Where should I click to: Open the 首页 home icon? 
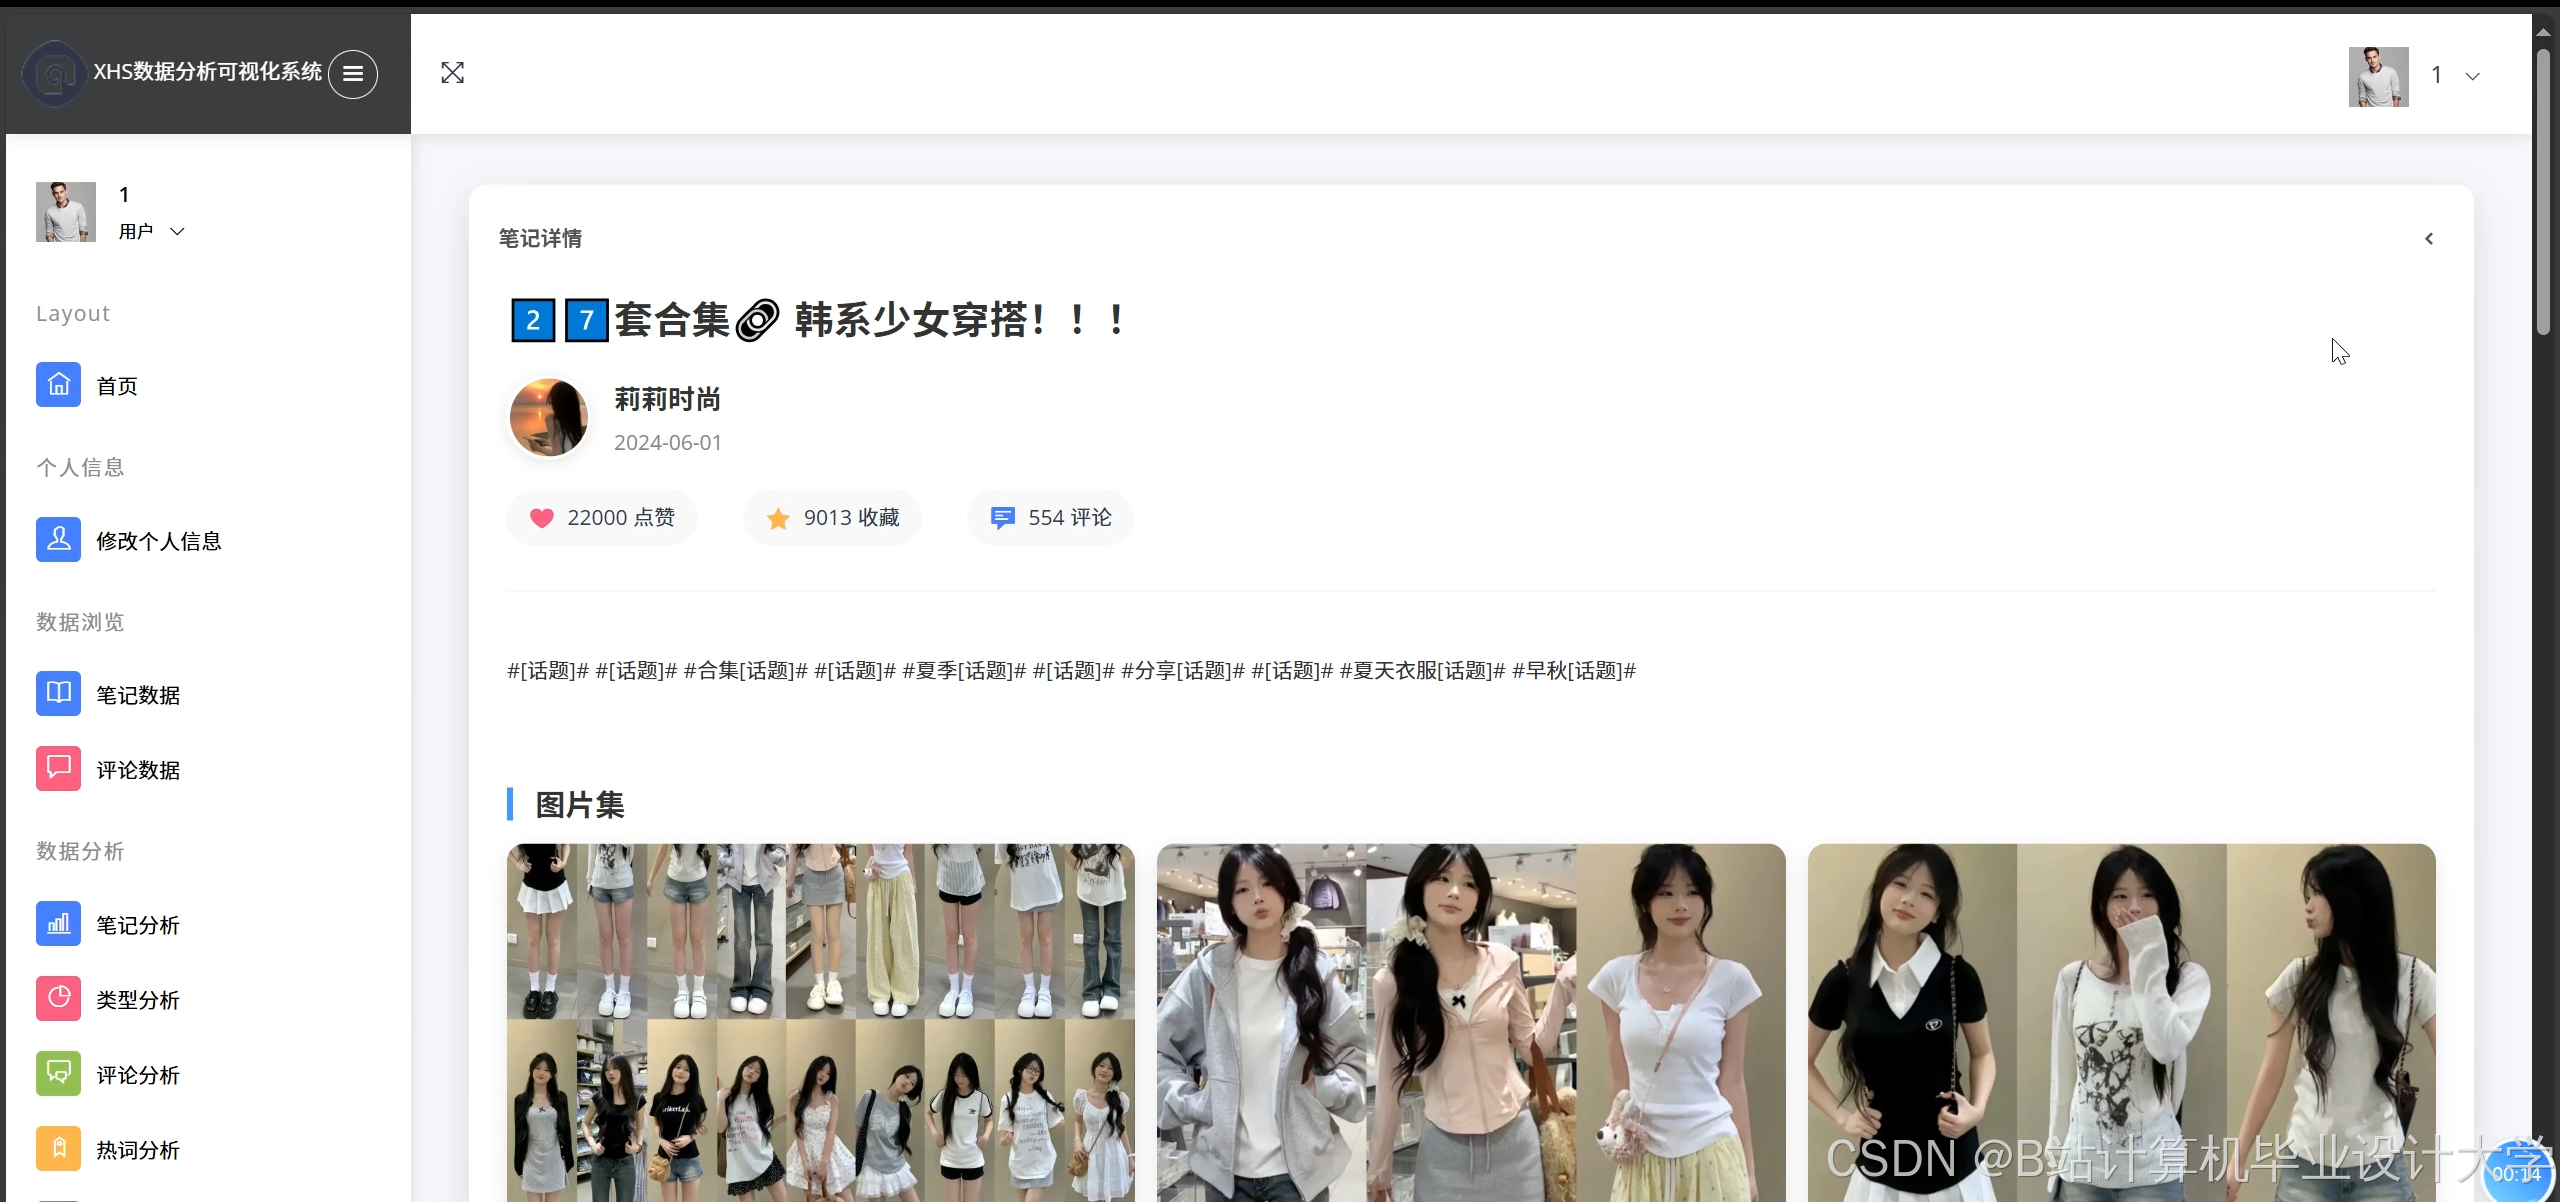coord(59,385)
